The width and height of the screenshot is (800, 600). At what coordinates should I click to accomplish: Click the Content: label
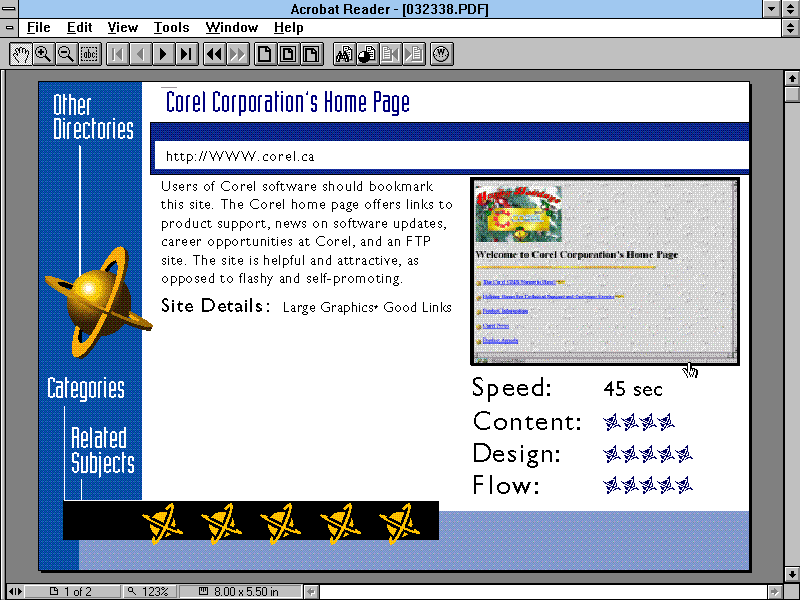pos(527,421)
